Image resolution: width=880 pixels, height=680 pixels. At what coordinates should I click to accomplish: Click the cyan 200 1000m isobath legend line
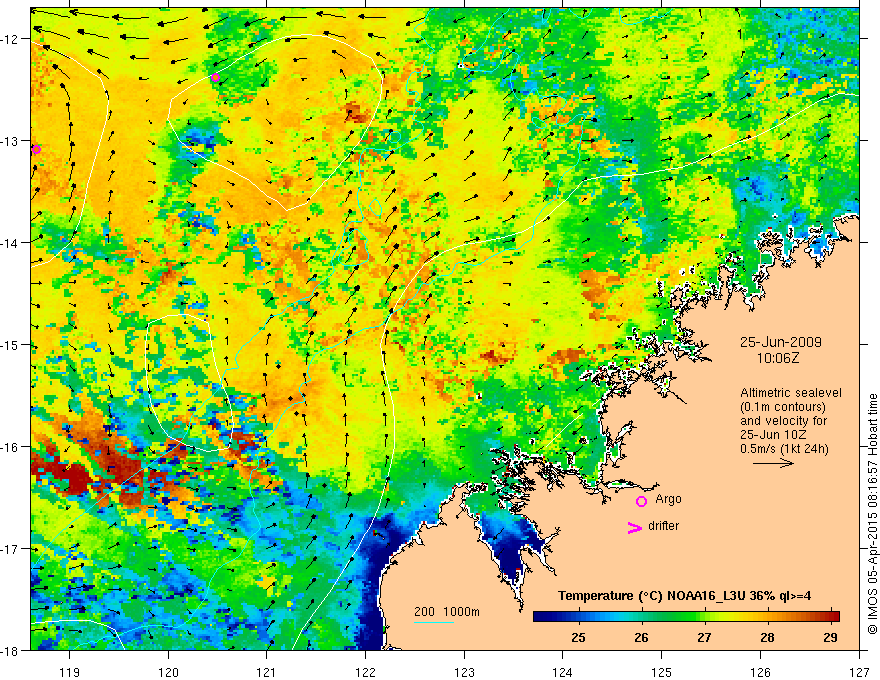434,622
